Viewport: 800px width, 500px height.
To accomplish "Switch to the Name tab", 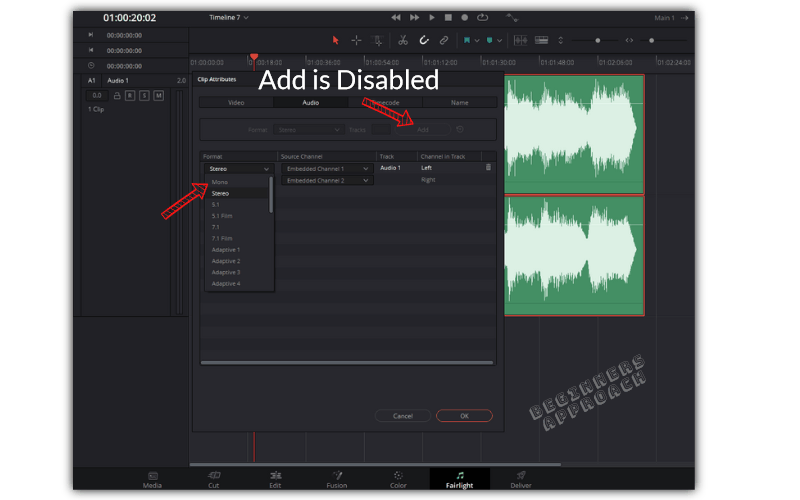I will coord(459,103).
